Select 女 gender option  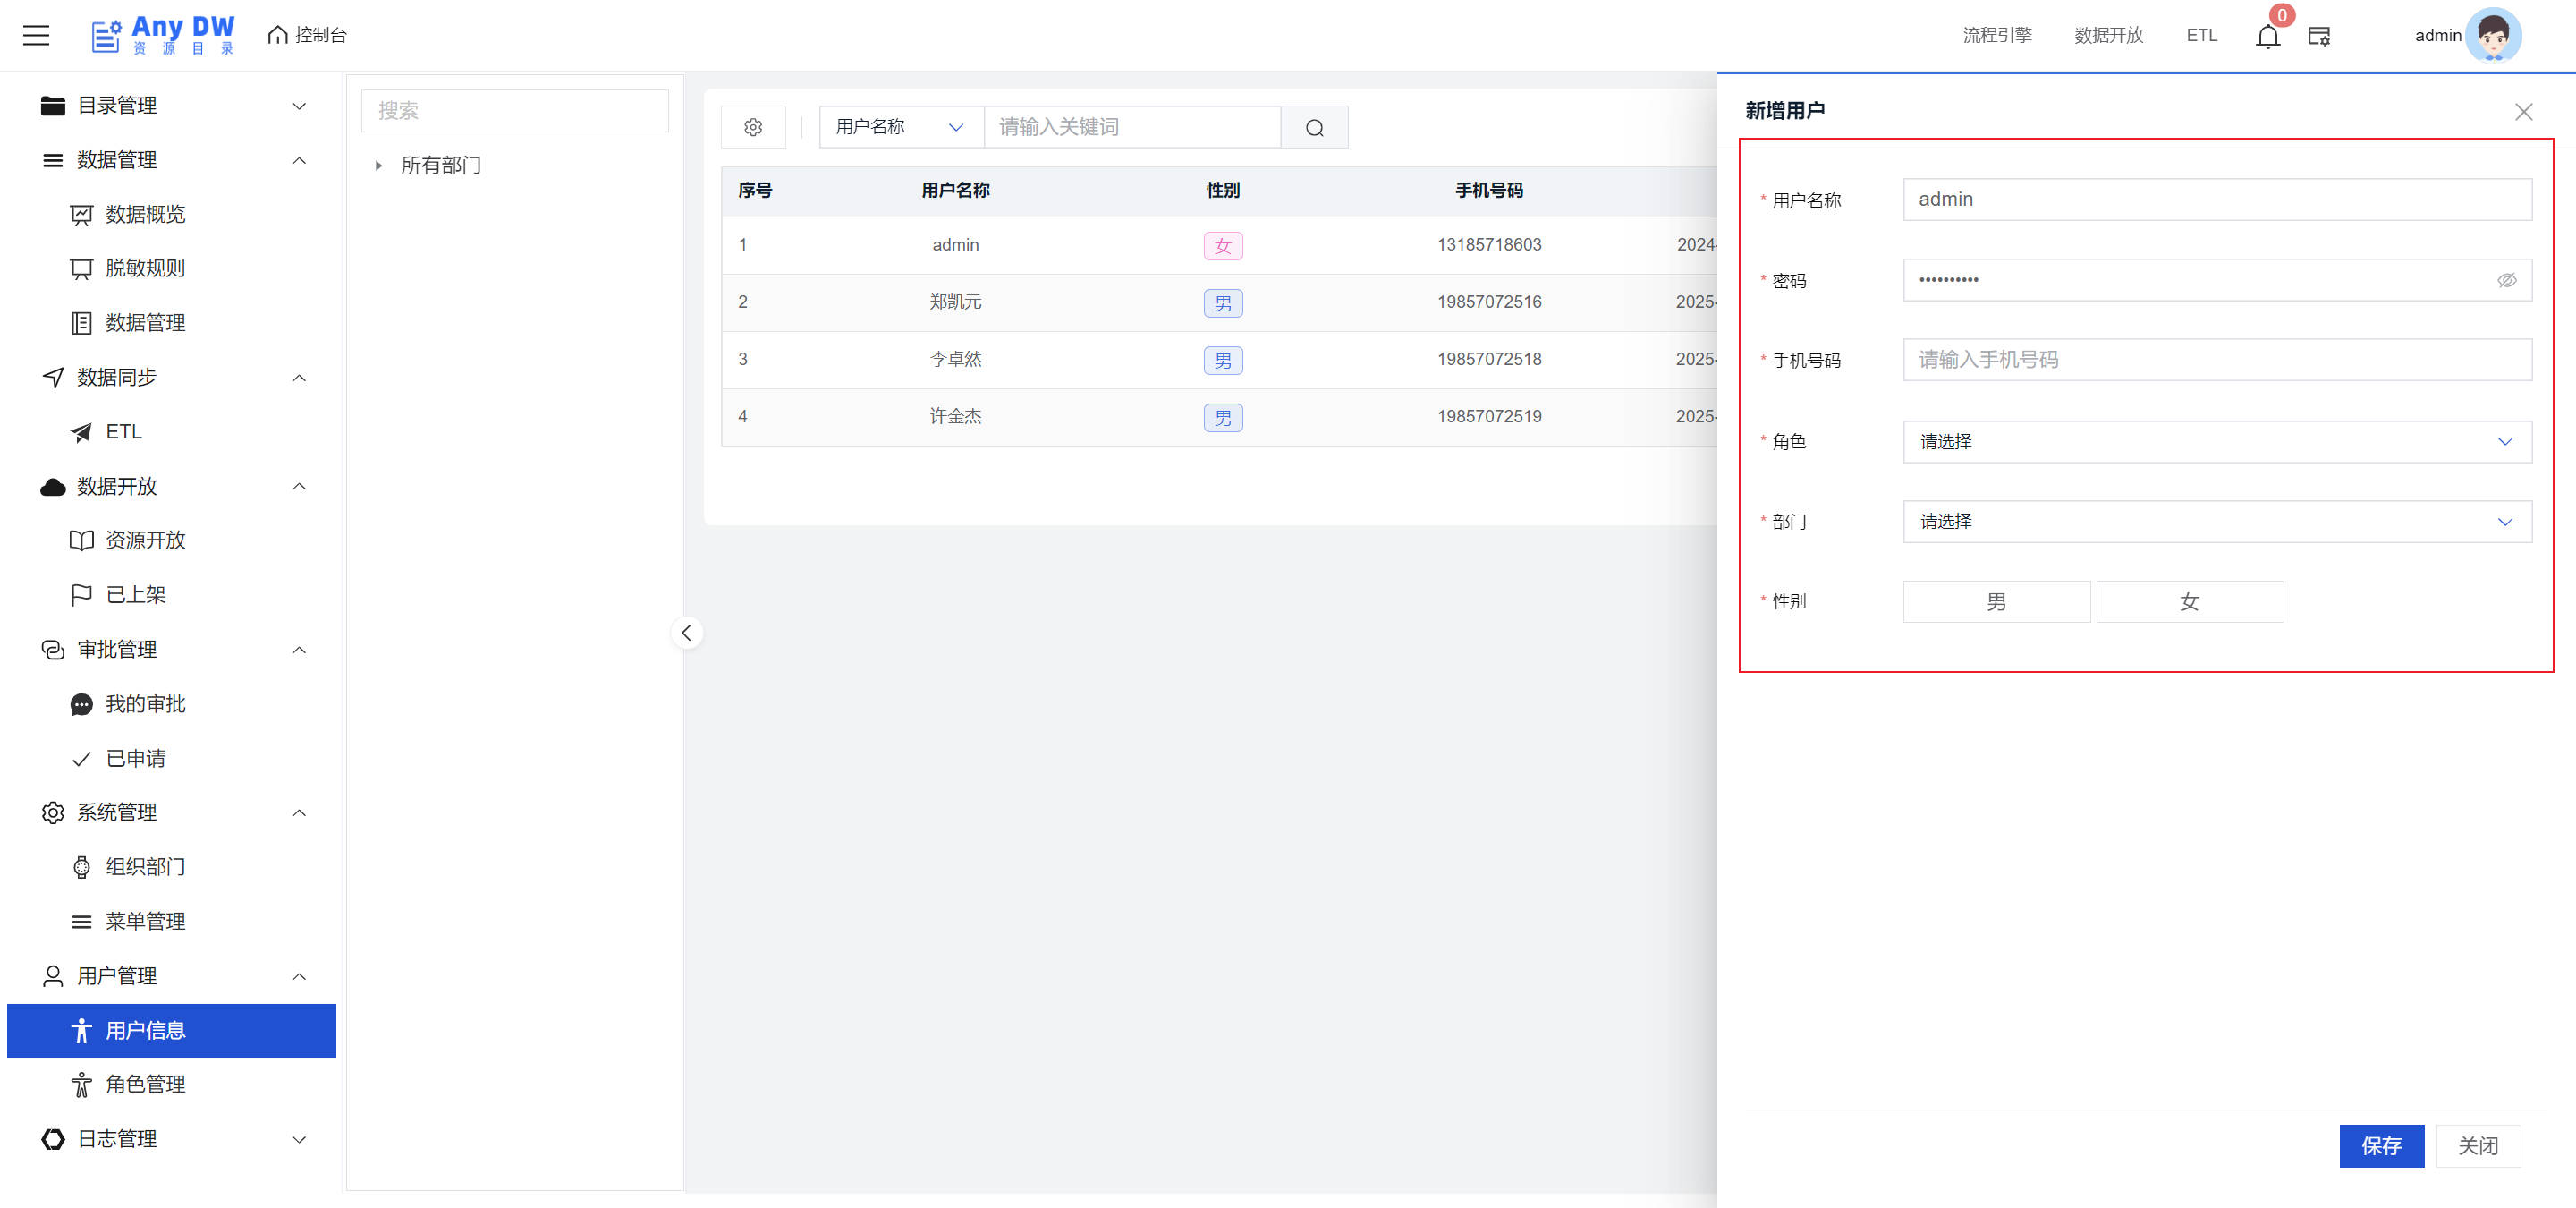coord(2189,602)
